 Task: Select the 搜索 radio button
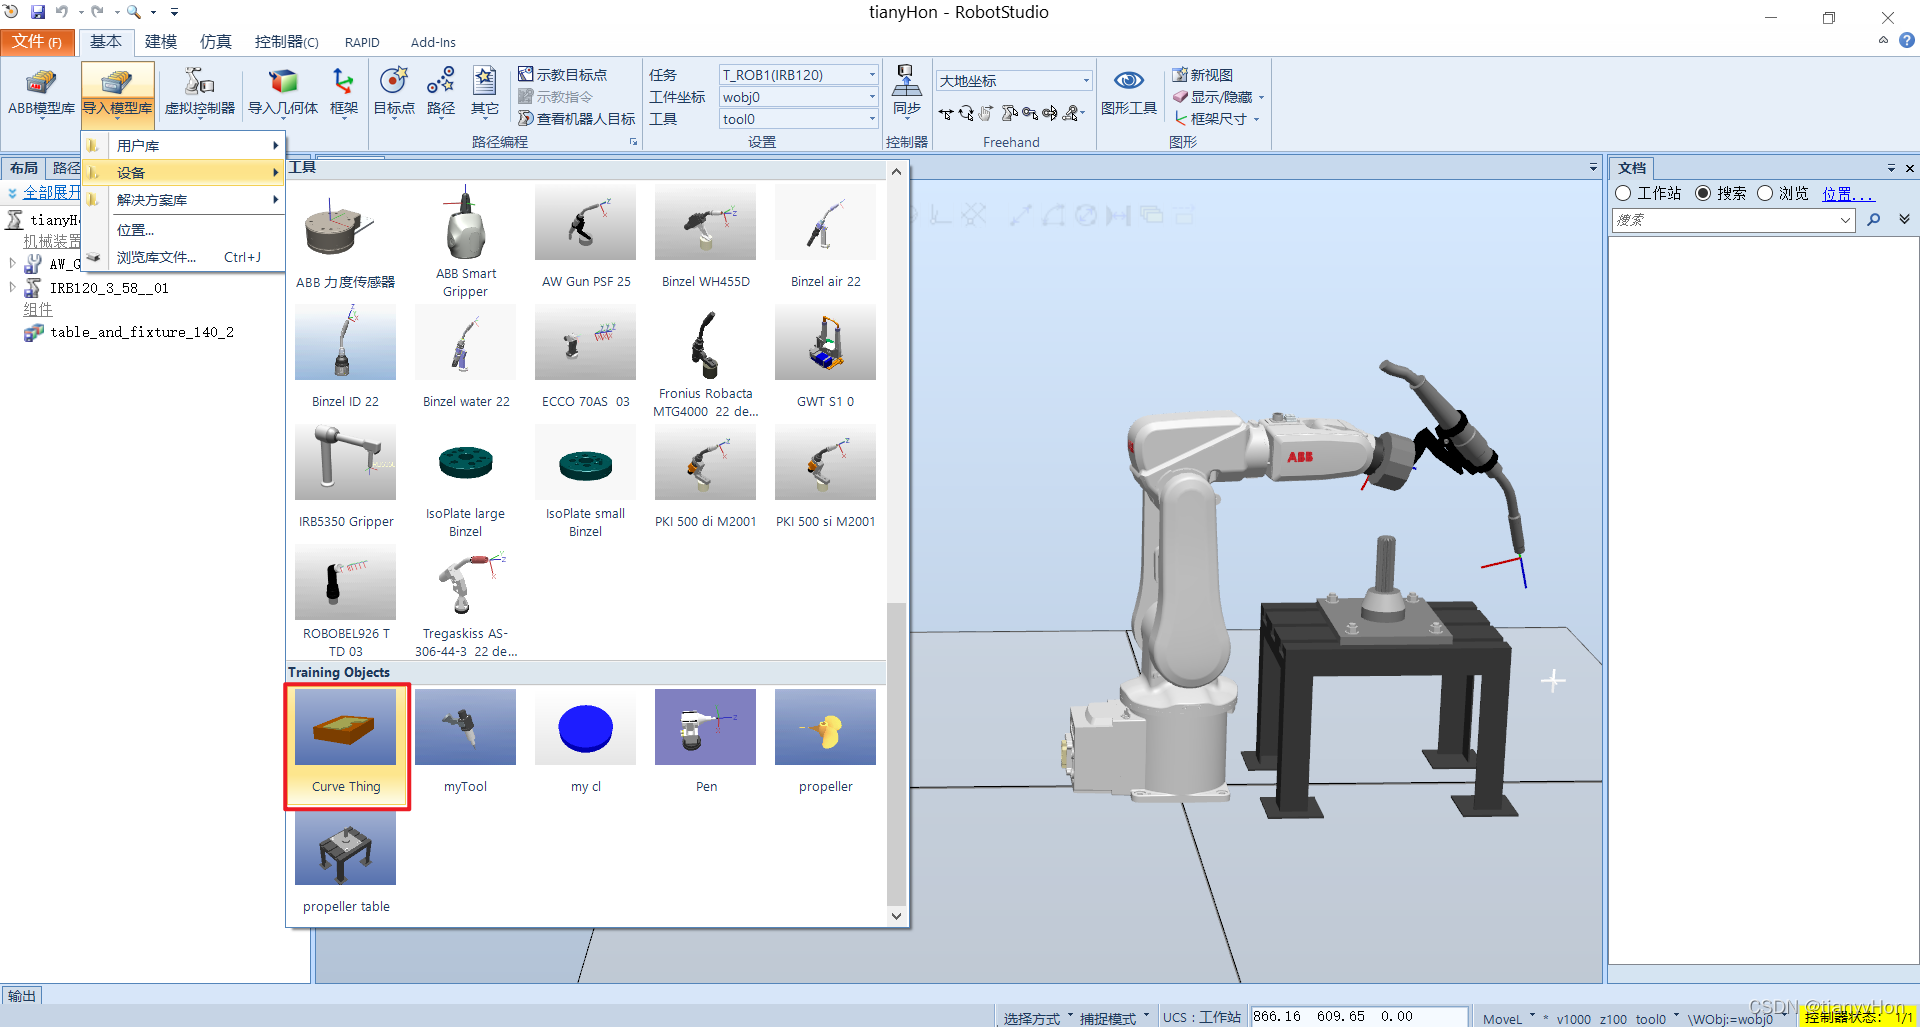pyautogui.click(x=1703, y=193)
